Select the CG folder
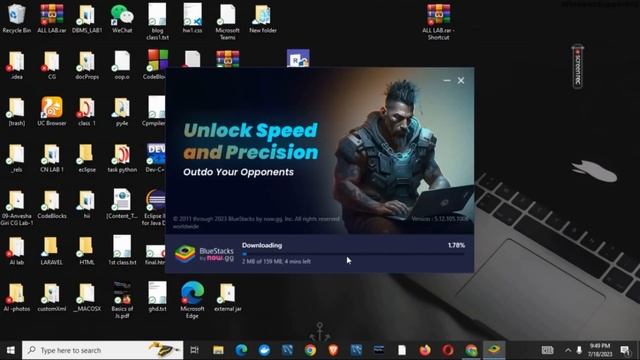640x360 pixels. [x=52, y=64]
